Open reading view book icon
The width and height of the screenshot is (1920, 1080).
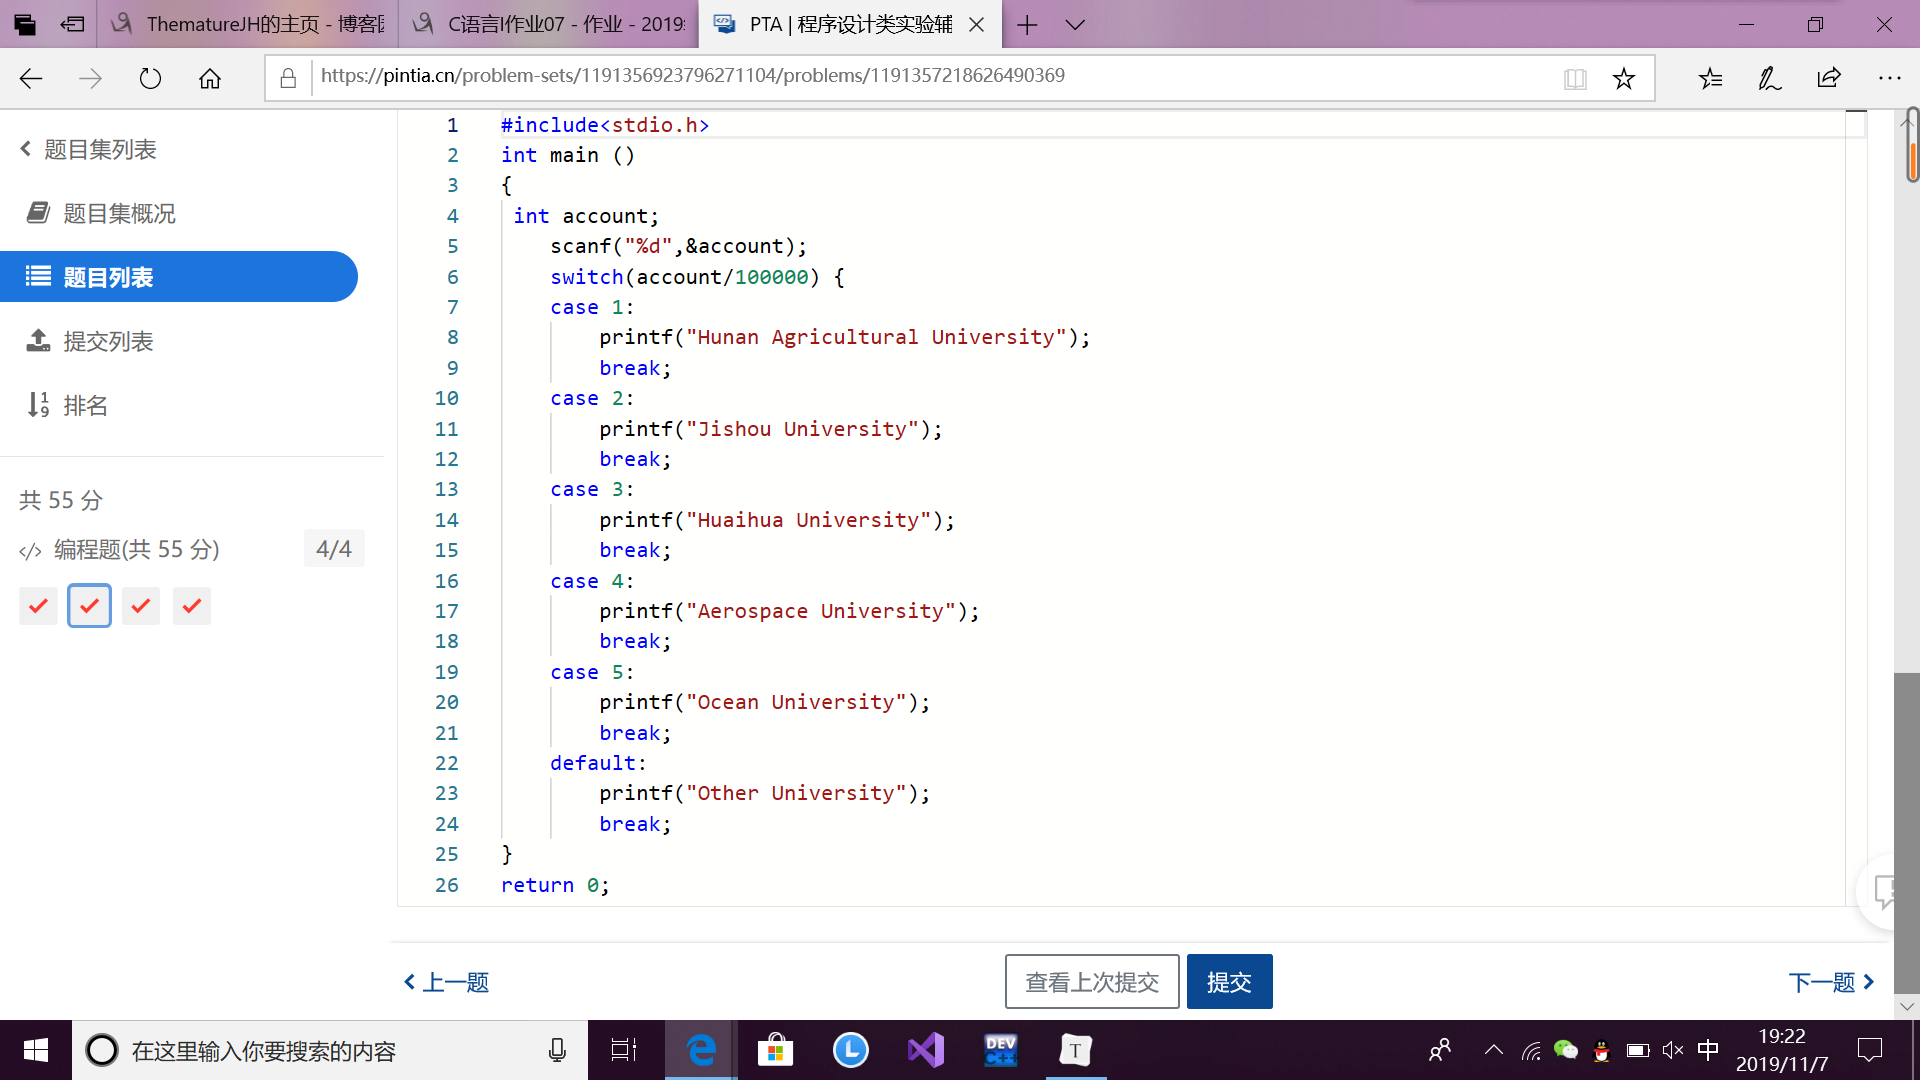1575,78
